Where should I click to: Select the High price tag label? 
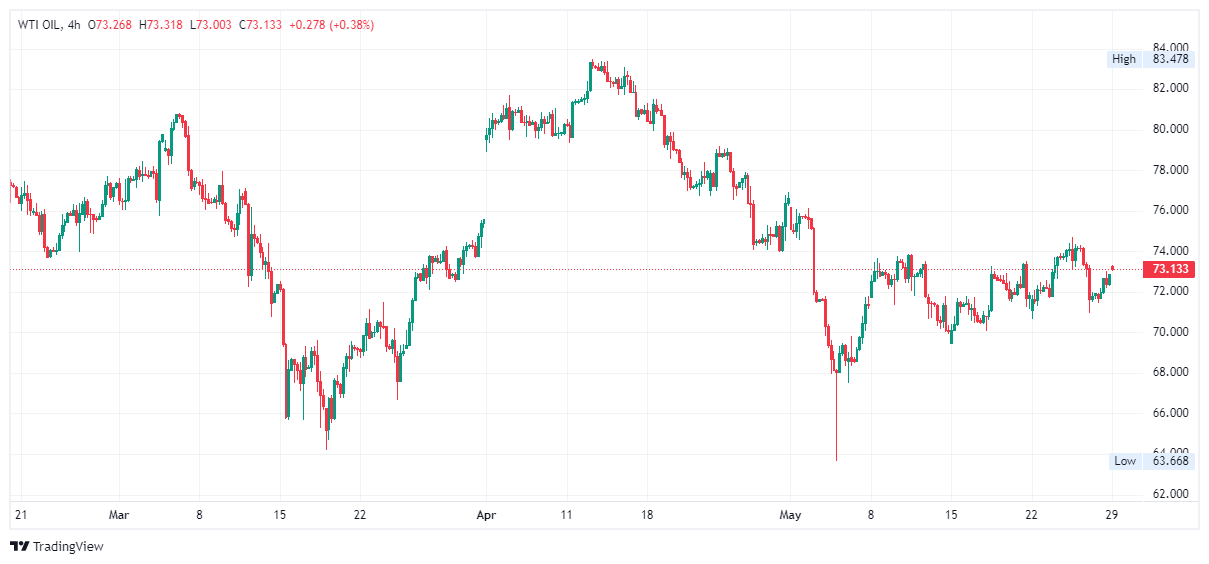1124,59
